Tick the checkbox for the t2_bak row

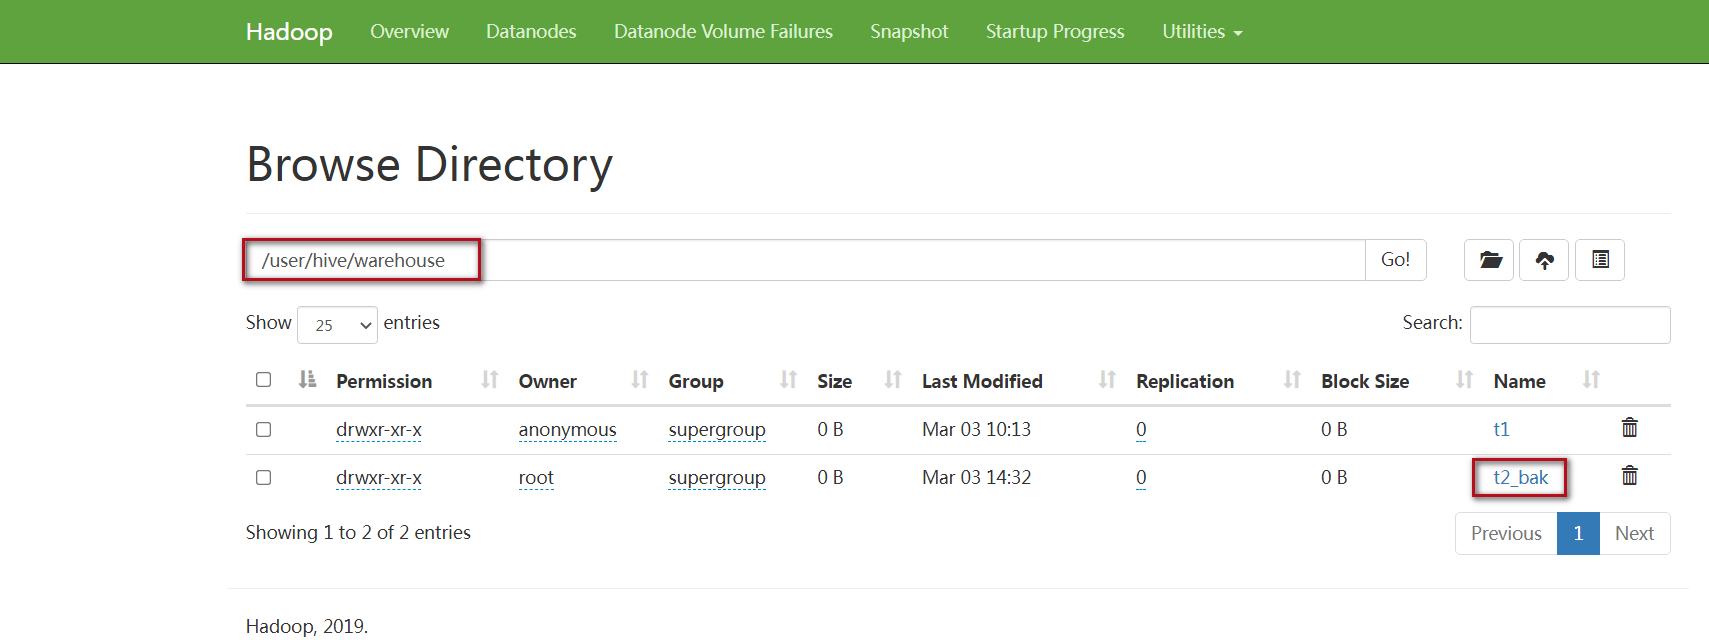point(264,477)
